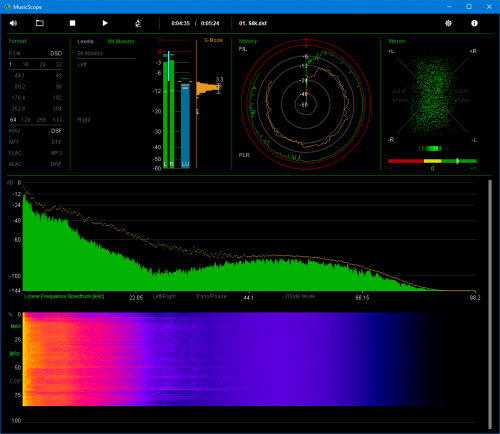This screenshot has height=434, width=500.
Task: Close the MusicScope window
Action: pyautogui.click(x=489, y=7)
